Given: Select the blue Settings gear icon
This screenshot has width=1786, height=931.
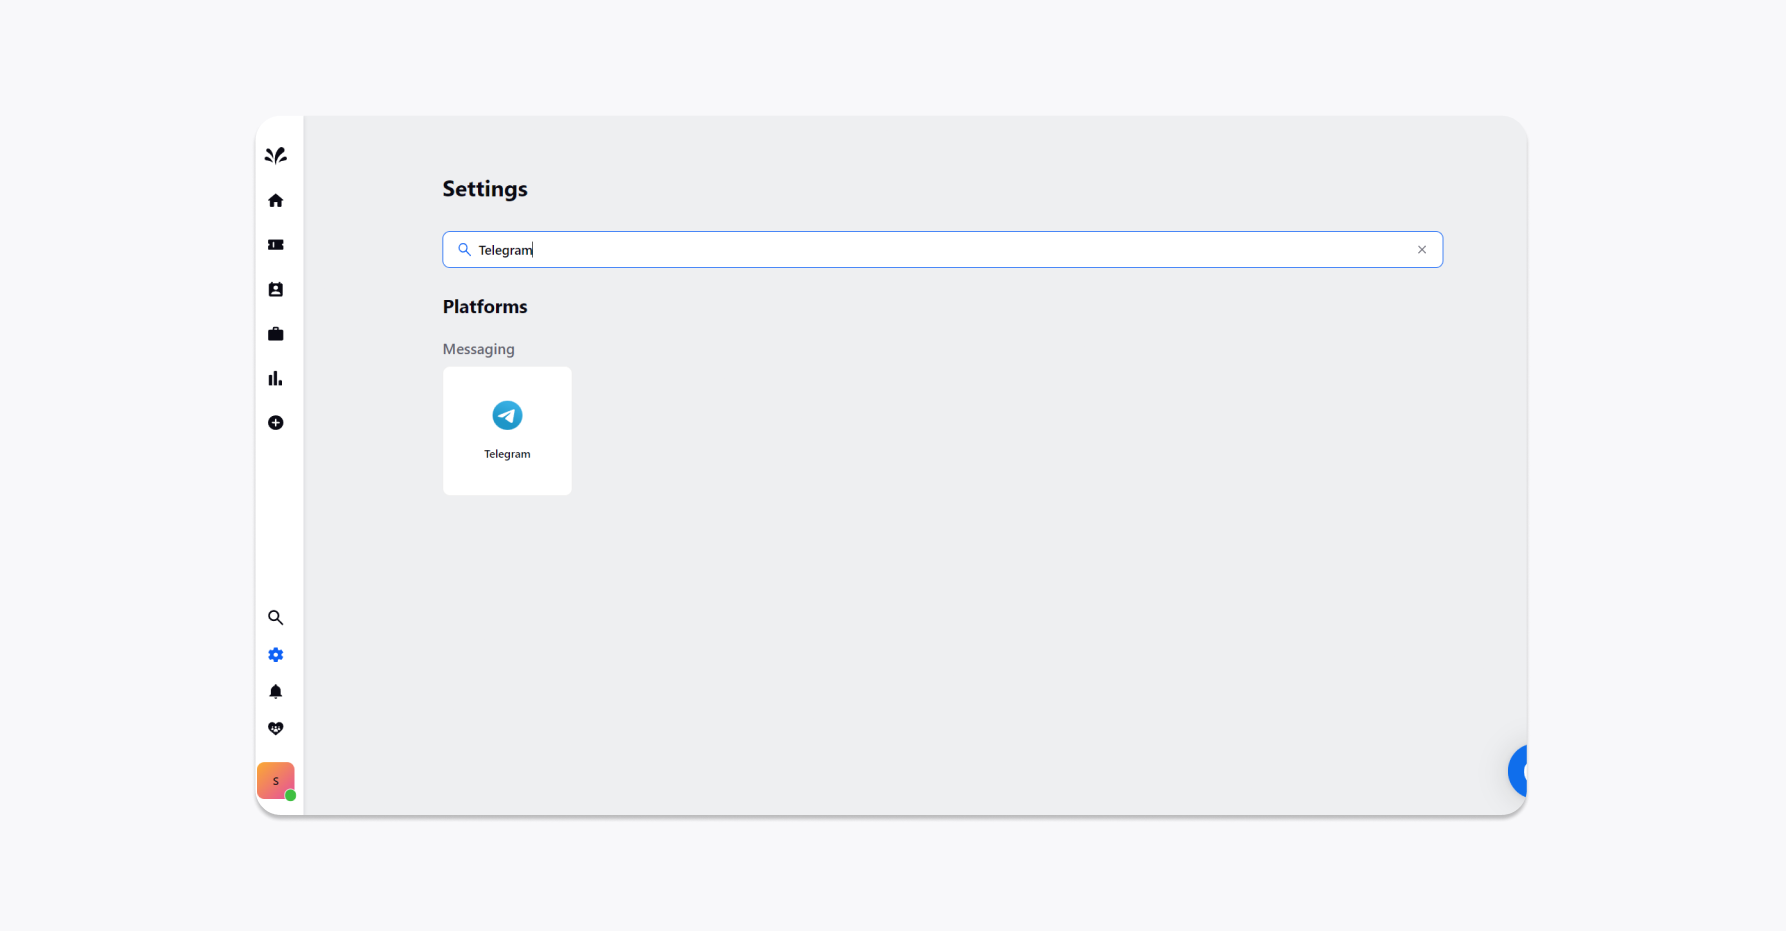Looking at the screenshot, I should pyautogui.click(x=276, y=655).
